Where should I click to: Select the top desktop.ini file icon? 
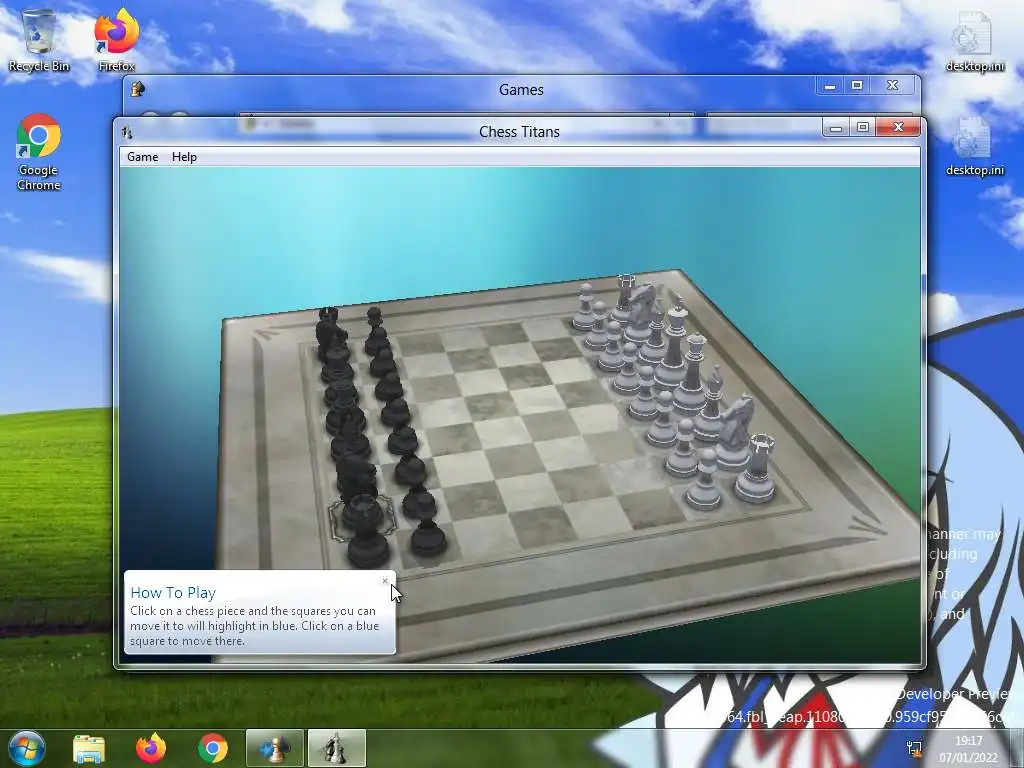[x=974, y=40]
